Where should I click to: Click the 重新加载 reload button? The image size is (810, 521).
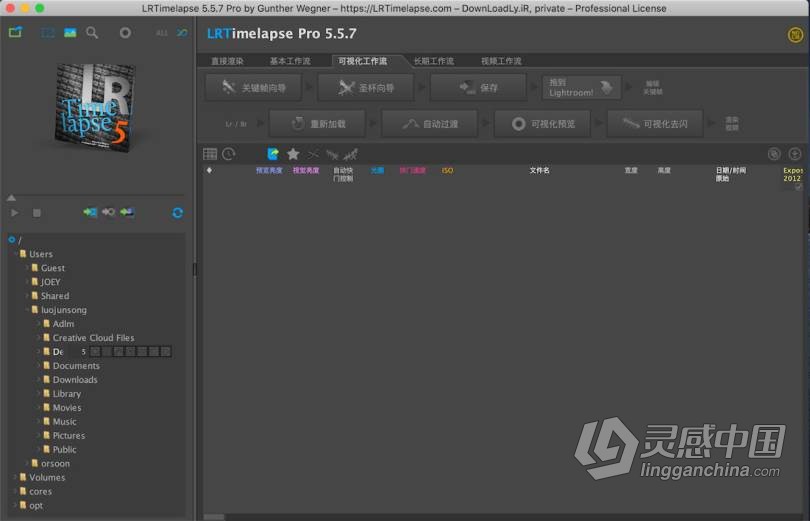point(317,123)
